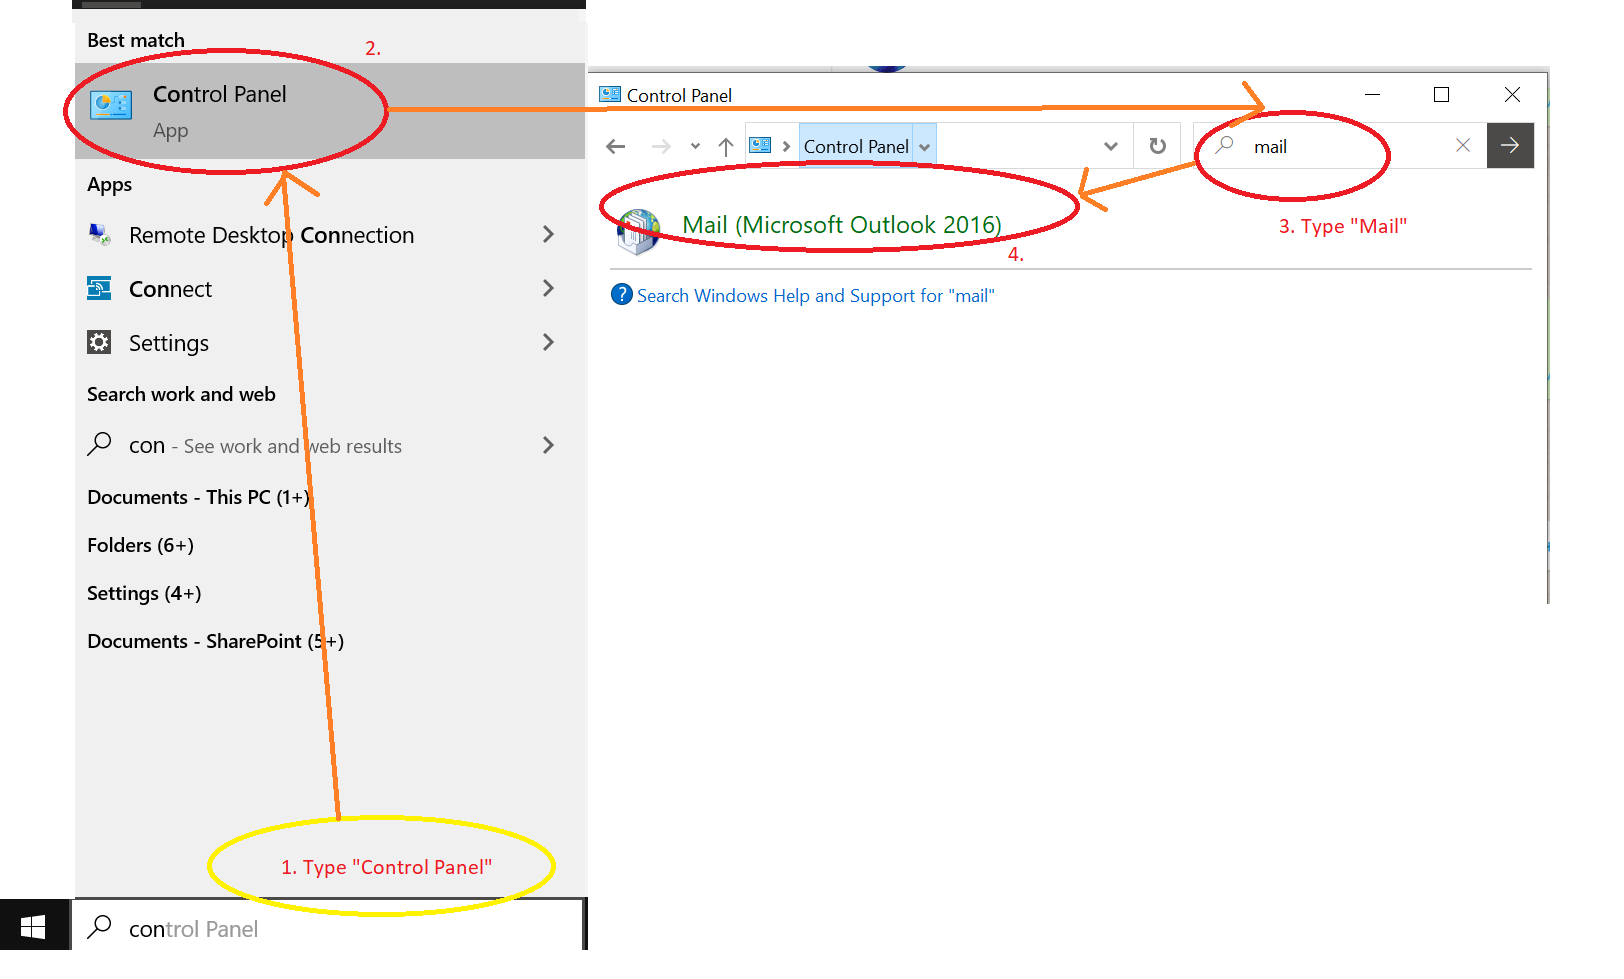Click the root breadcrumb chevron in address bar
This screenshot has width=1624, height=979.
pos(786,147)
